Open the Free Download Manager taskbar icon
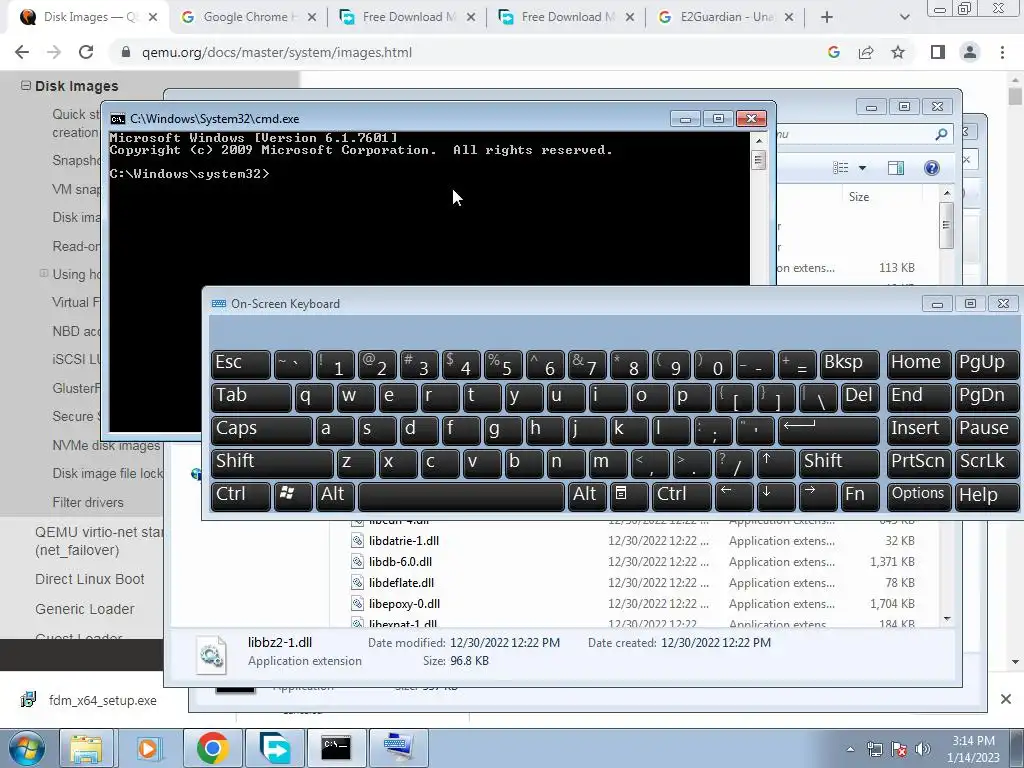 pyautogui.click(x=274, y=748)
